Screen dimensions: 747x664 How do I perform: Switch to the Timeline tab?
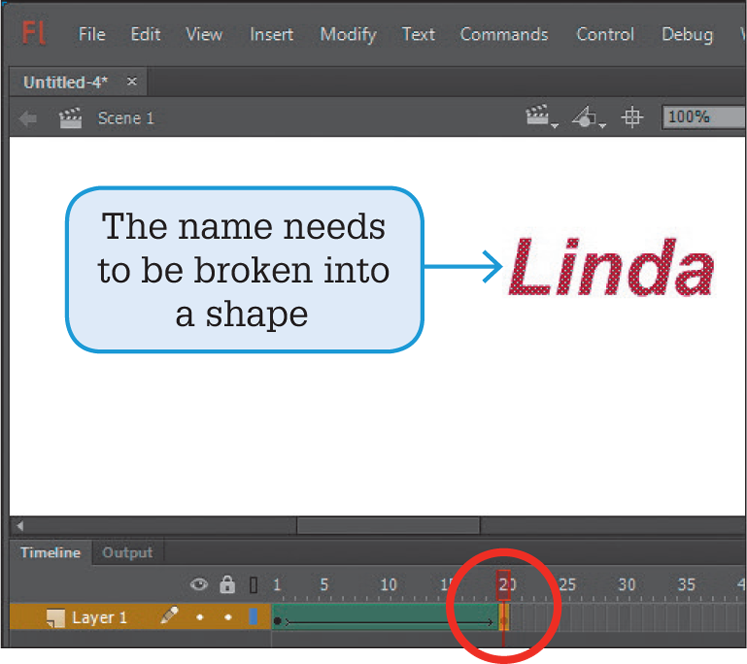[50, 553]
